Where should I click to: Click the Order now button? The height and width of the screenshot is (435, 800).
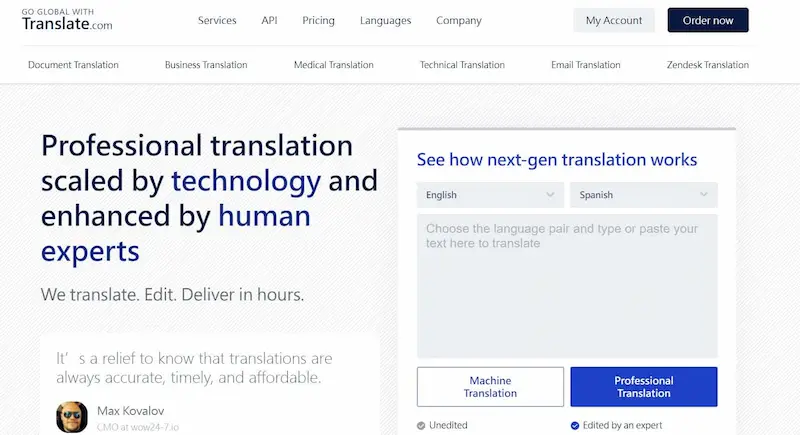pyautogui.click(x=708, y=21)
